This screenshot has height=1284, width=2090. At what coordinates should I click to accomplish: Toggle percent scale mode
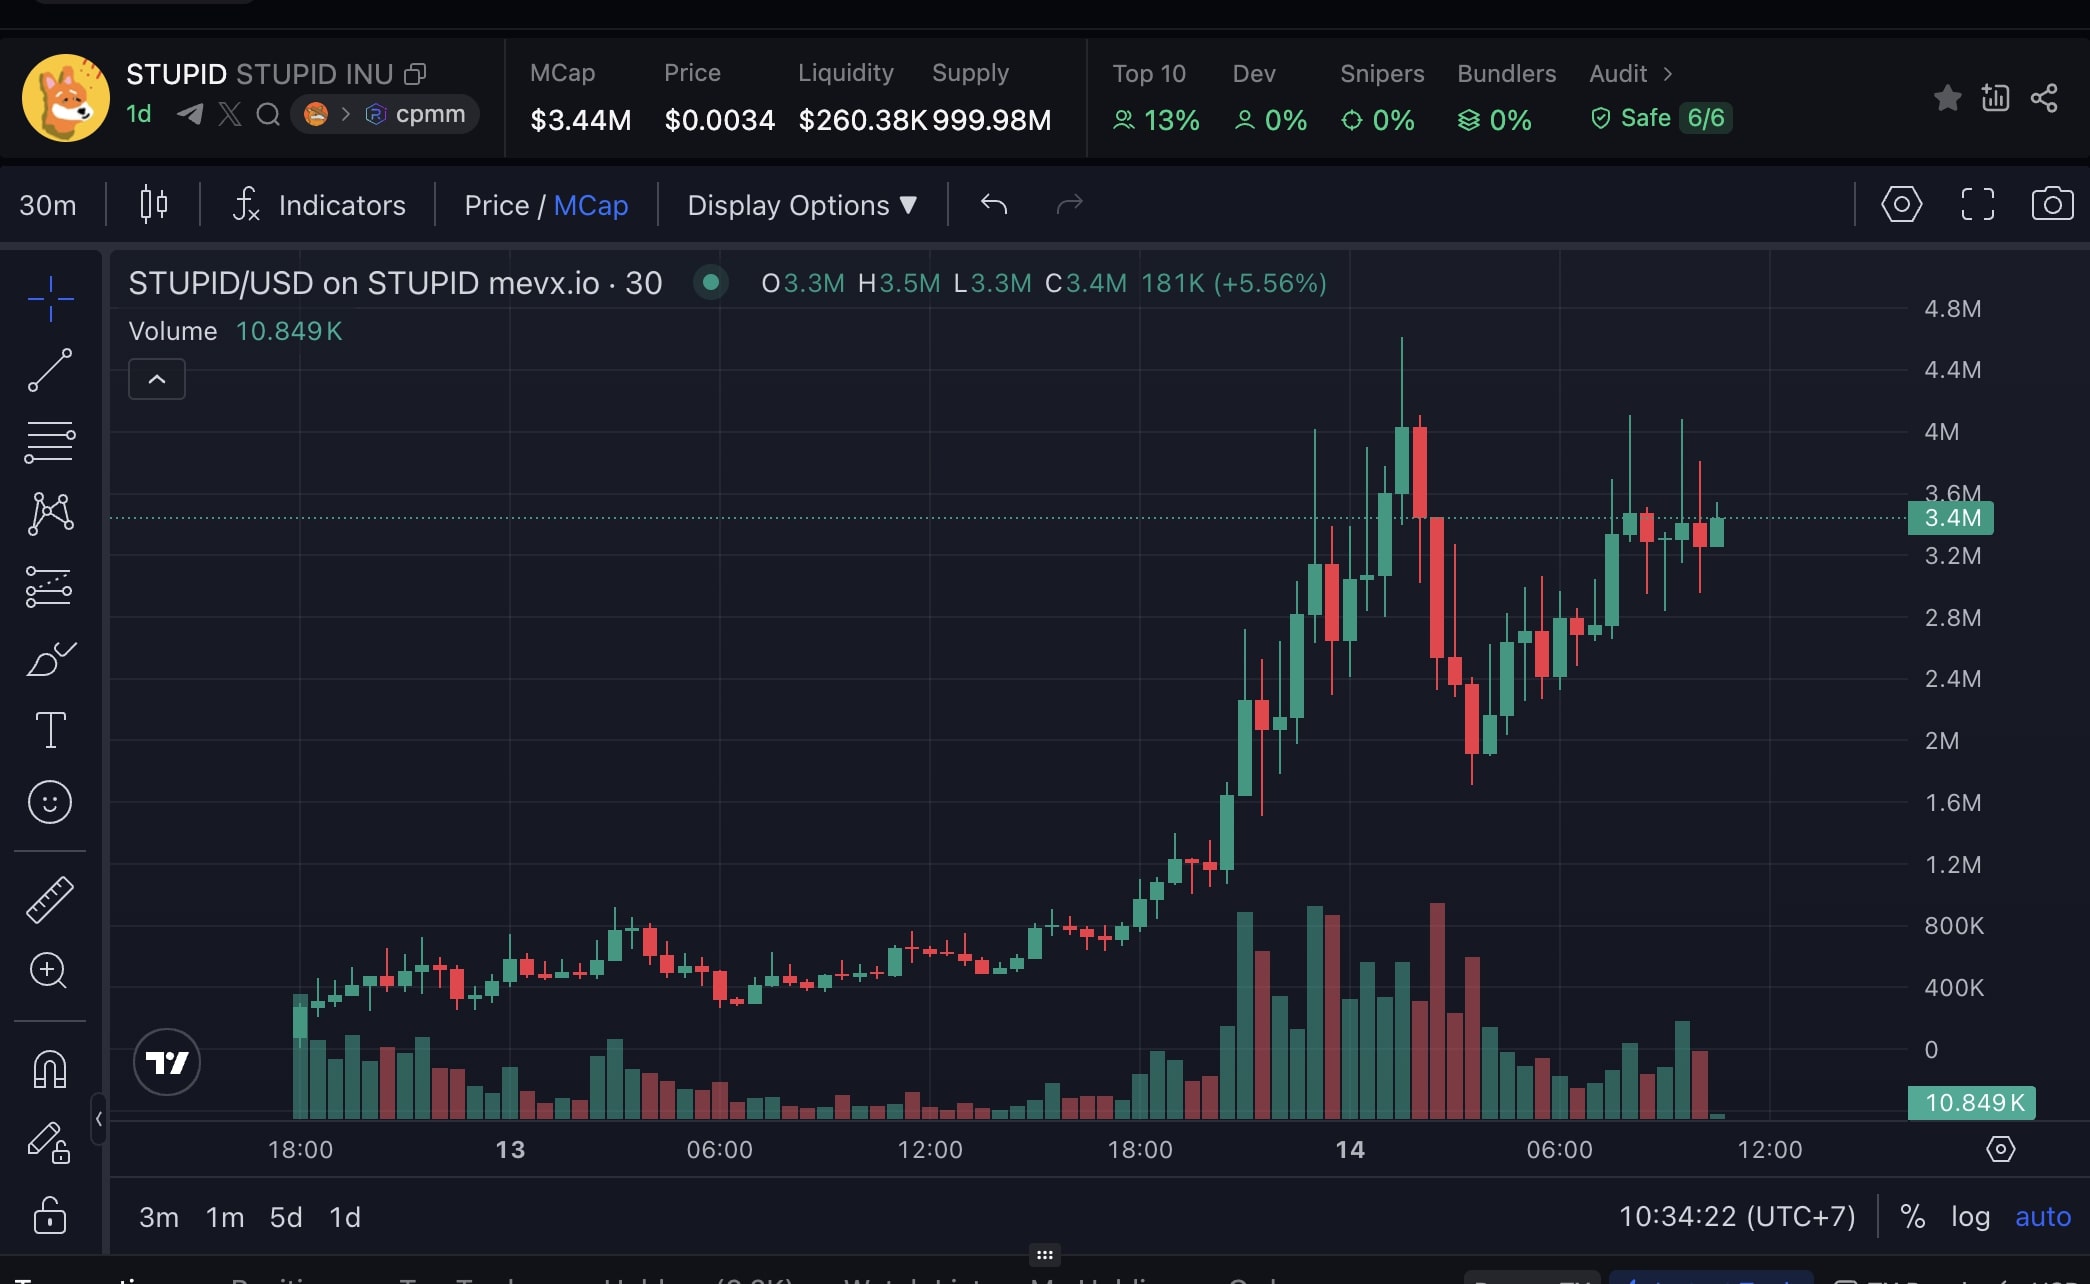coord(1913,1217)
